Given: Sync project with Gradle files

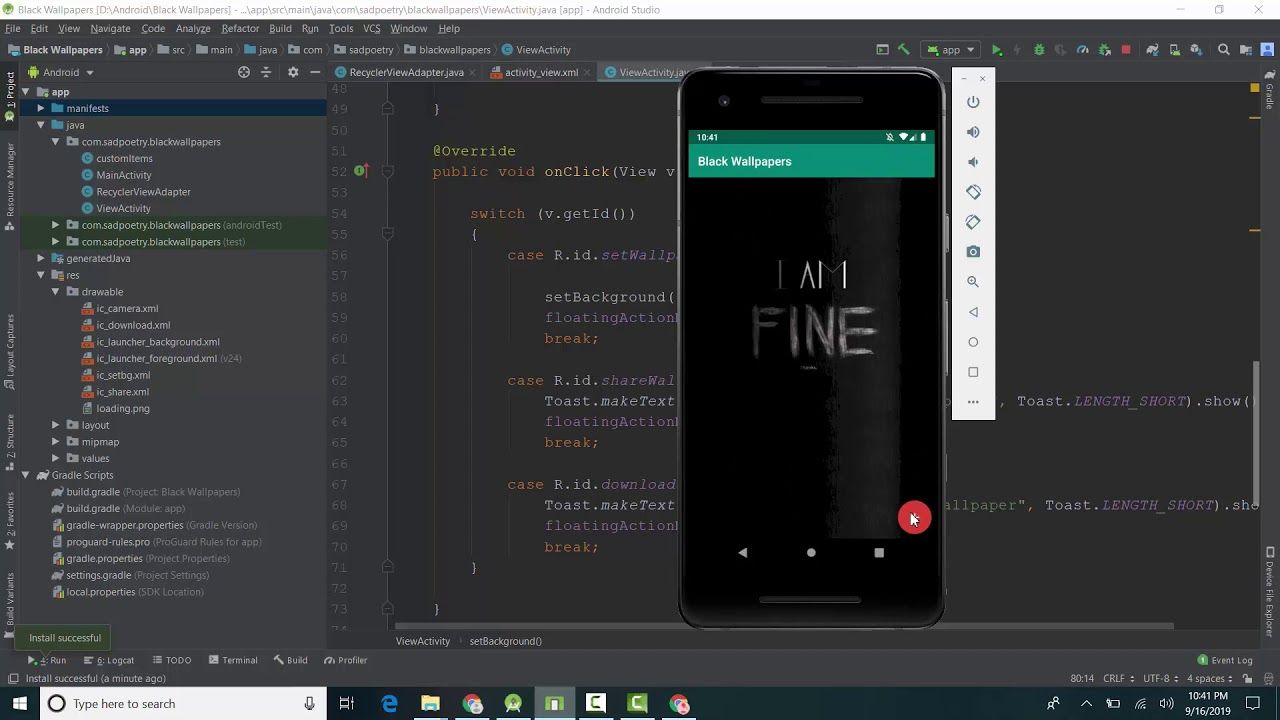Looking at the screenshot, I should (1153, 49).
